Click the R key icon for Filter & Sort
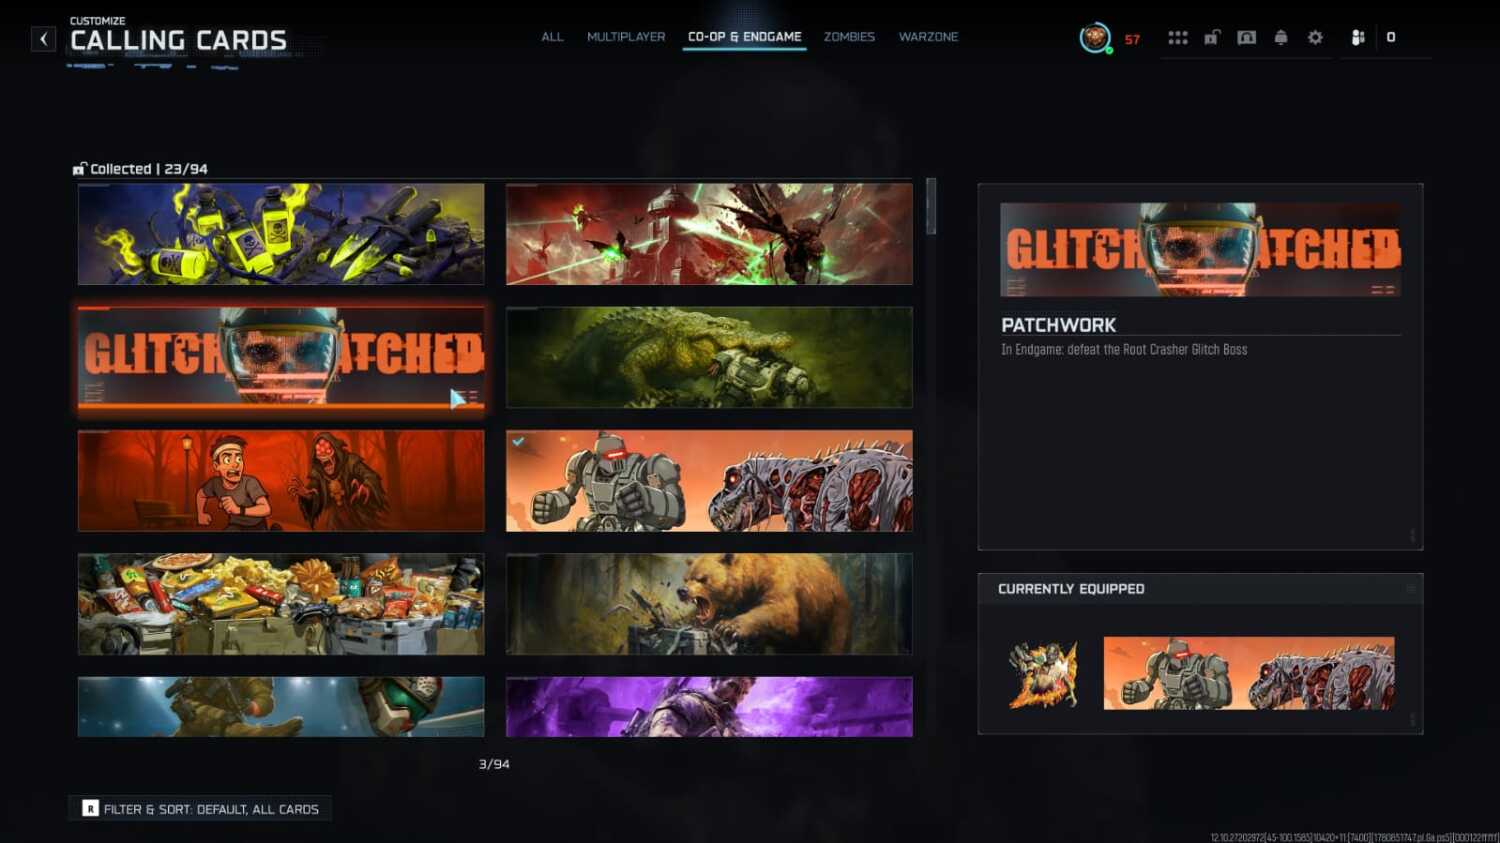This screenshot has height=843, width=1500. coord(90,809)
